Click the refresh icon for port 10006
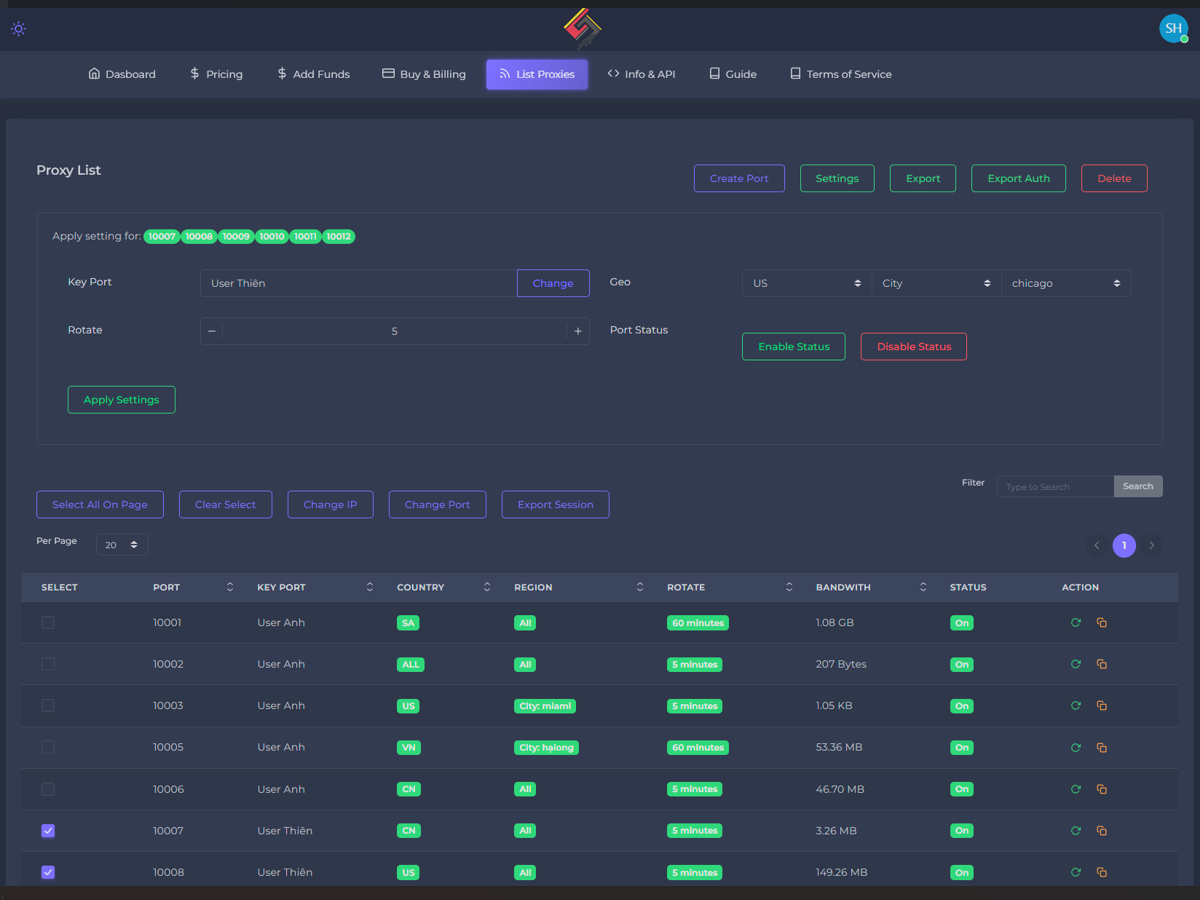 click(1076, 789)
